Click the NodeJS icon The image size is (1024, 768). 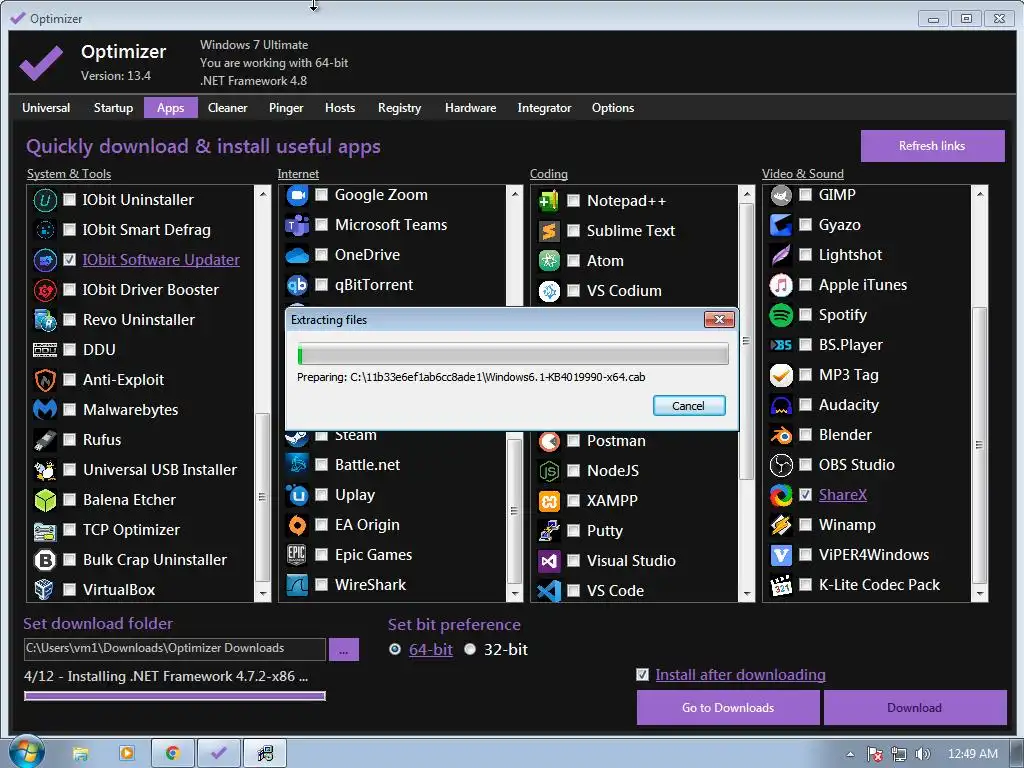point(549,471)
